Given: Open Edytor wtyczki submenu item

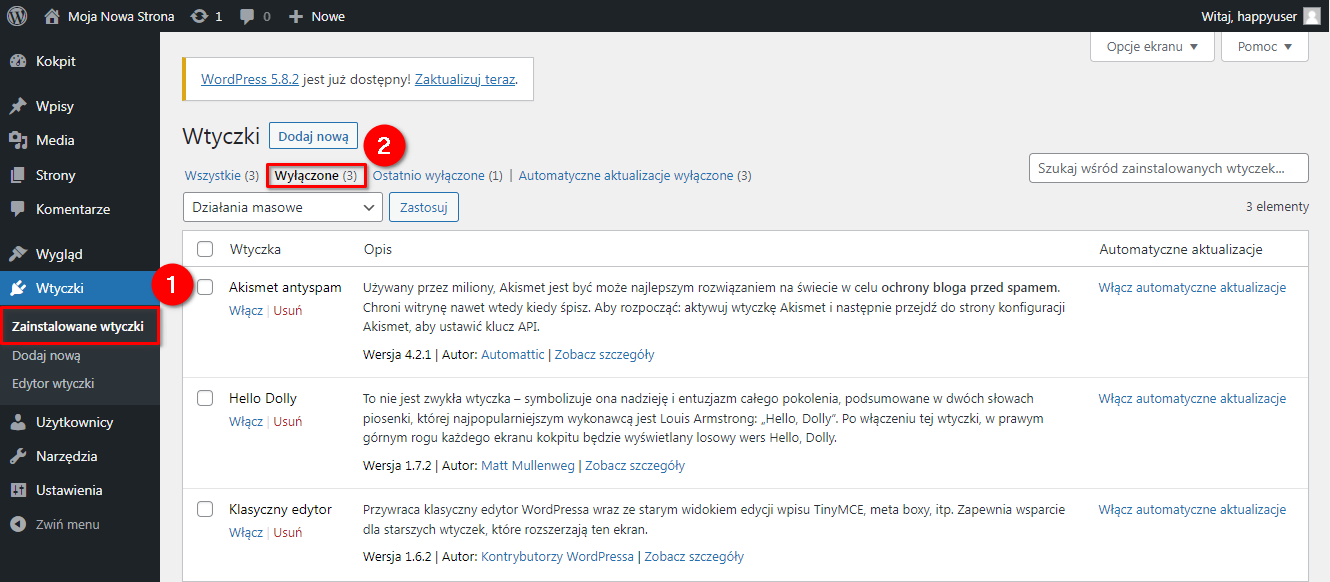Looking at the screenshot, I should 53,383.
